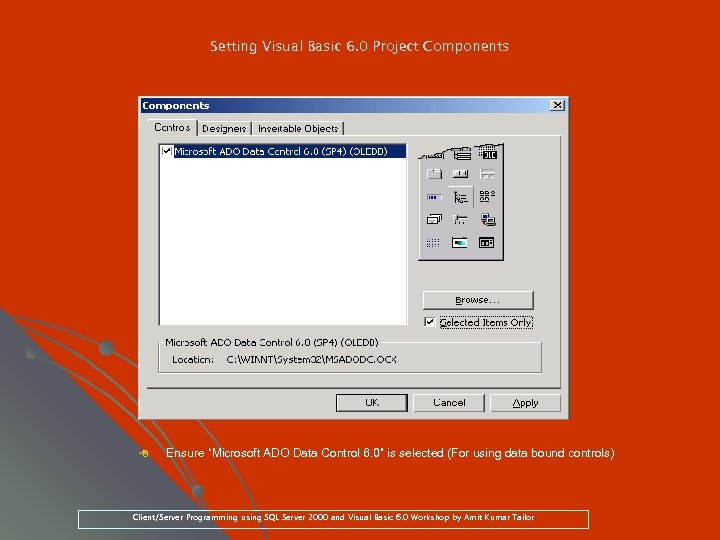Click the ProgressBar icon in toolbox picture
720x540 pixels.
tap(433, 197)
